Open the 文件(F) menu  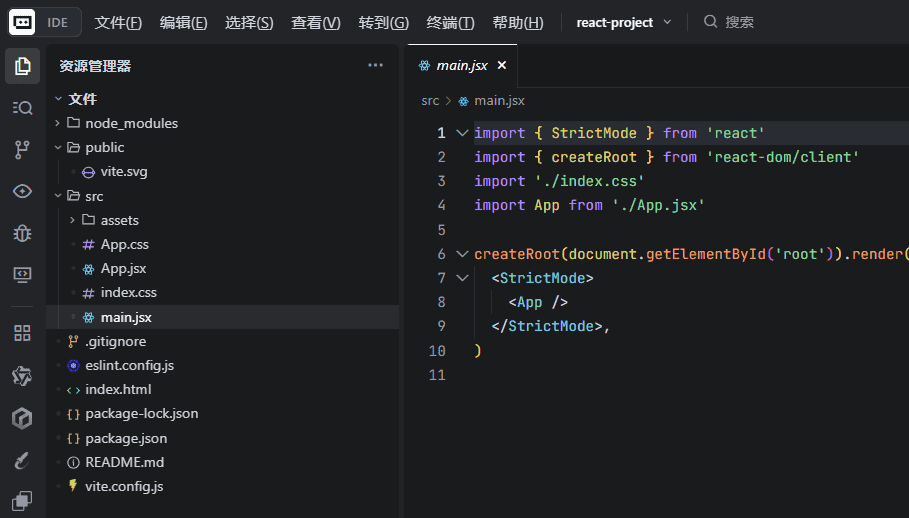pos(118,23)
